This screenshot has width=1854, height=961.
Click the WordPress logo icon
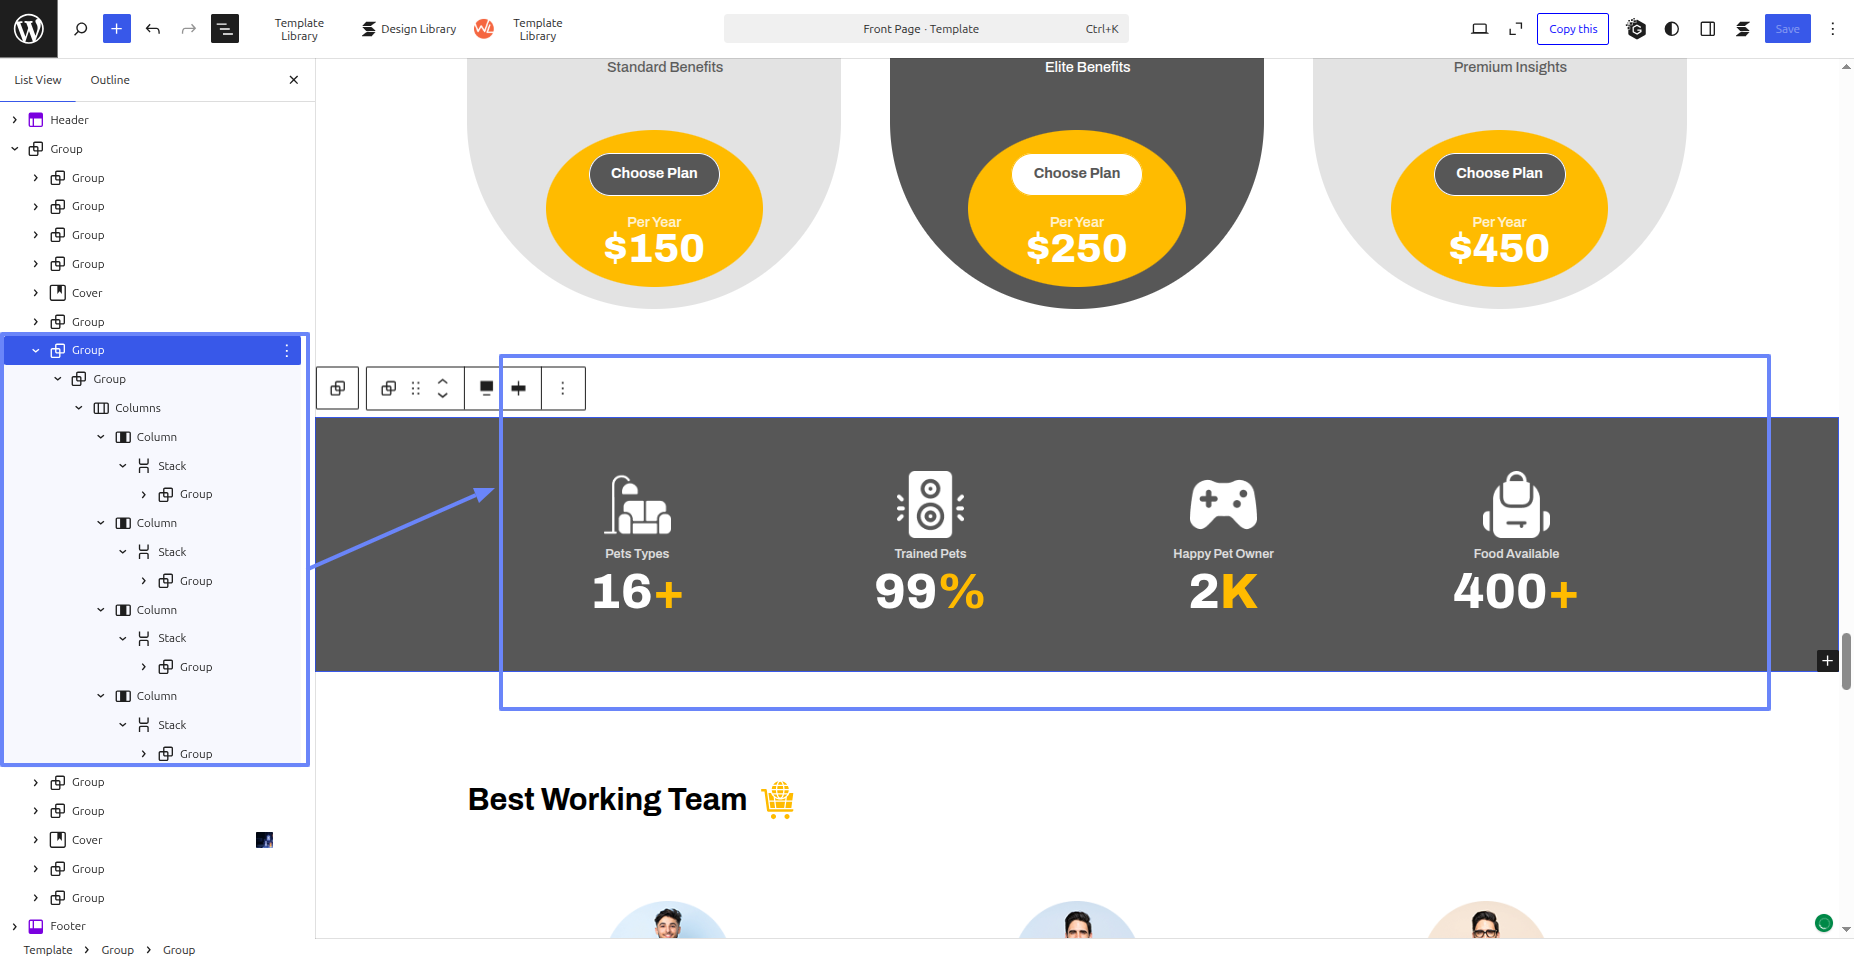[x=28, y=29]
